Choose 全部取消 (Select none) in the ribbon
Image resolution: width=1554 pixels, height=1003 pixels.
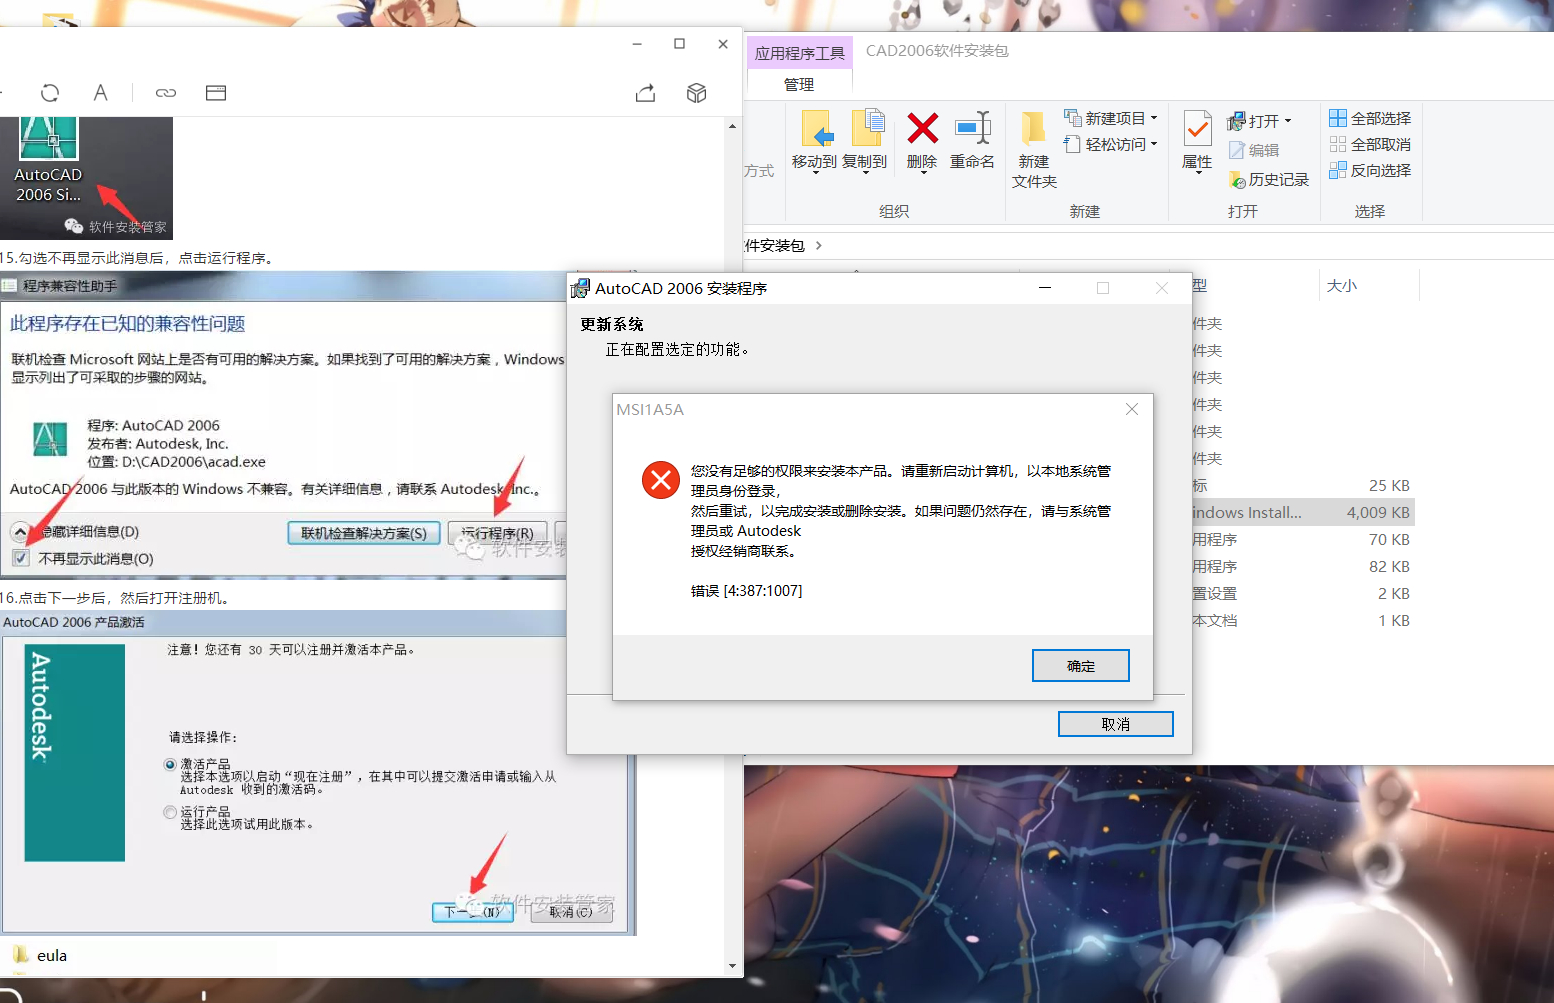pyautogui.click(x=1370, y=144)
